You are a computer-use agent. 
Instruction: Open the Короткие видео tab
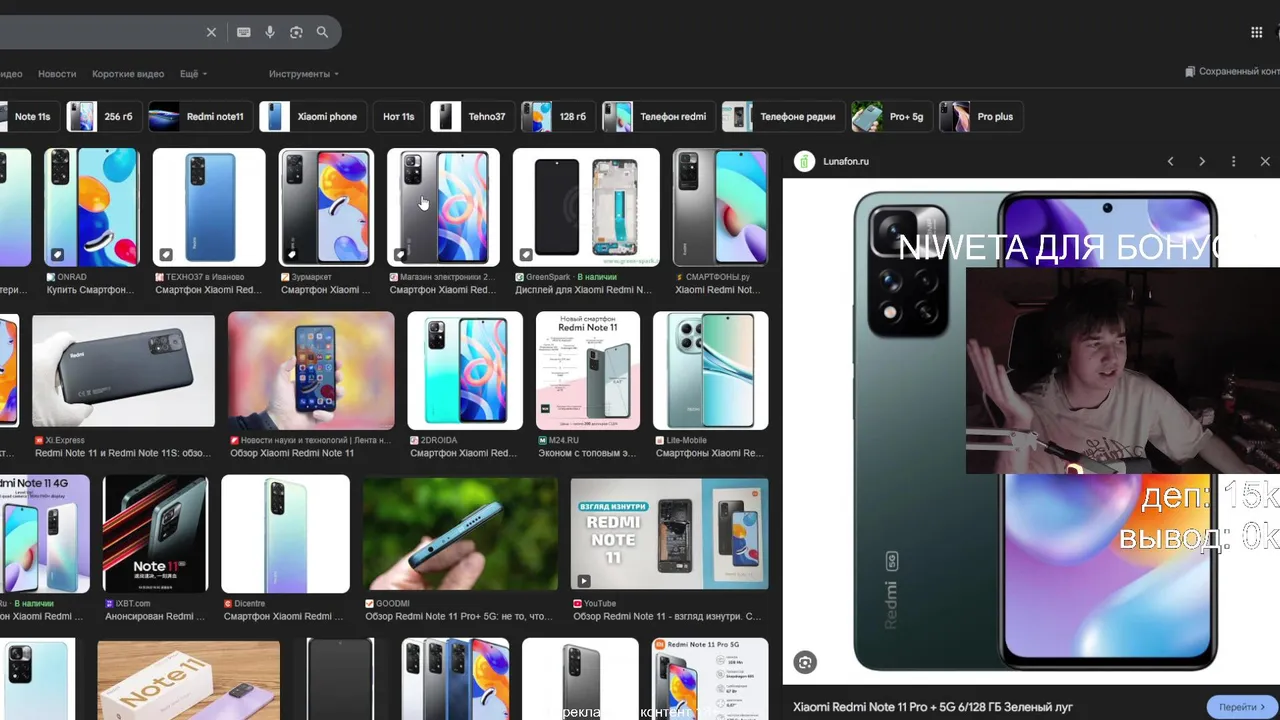(128, 74)
